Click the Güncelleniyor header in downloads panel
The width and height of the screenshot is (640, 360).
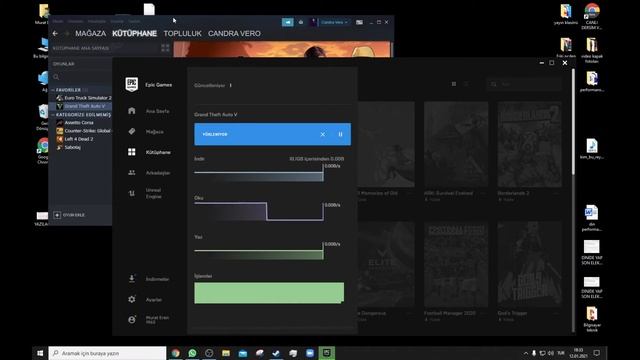(x=209, y=85)
